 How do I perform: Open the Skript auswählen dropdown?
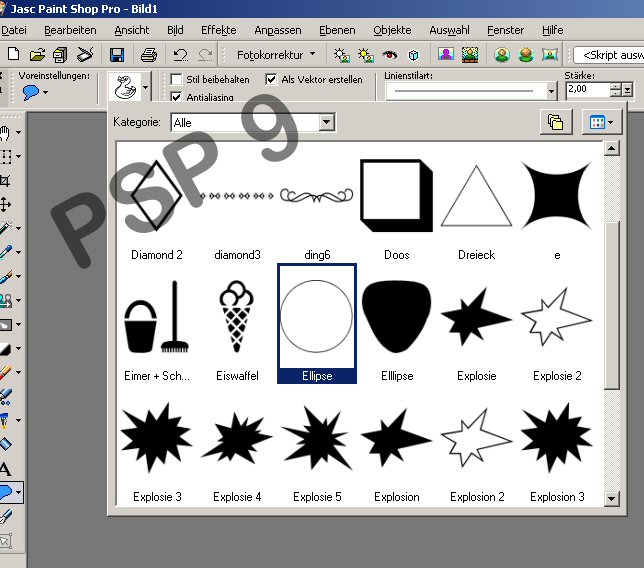point(609,55)
